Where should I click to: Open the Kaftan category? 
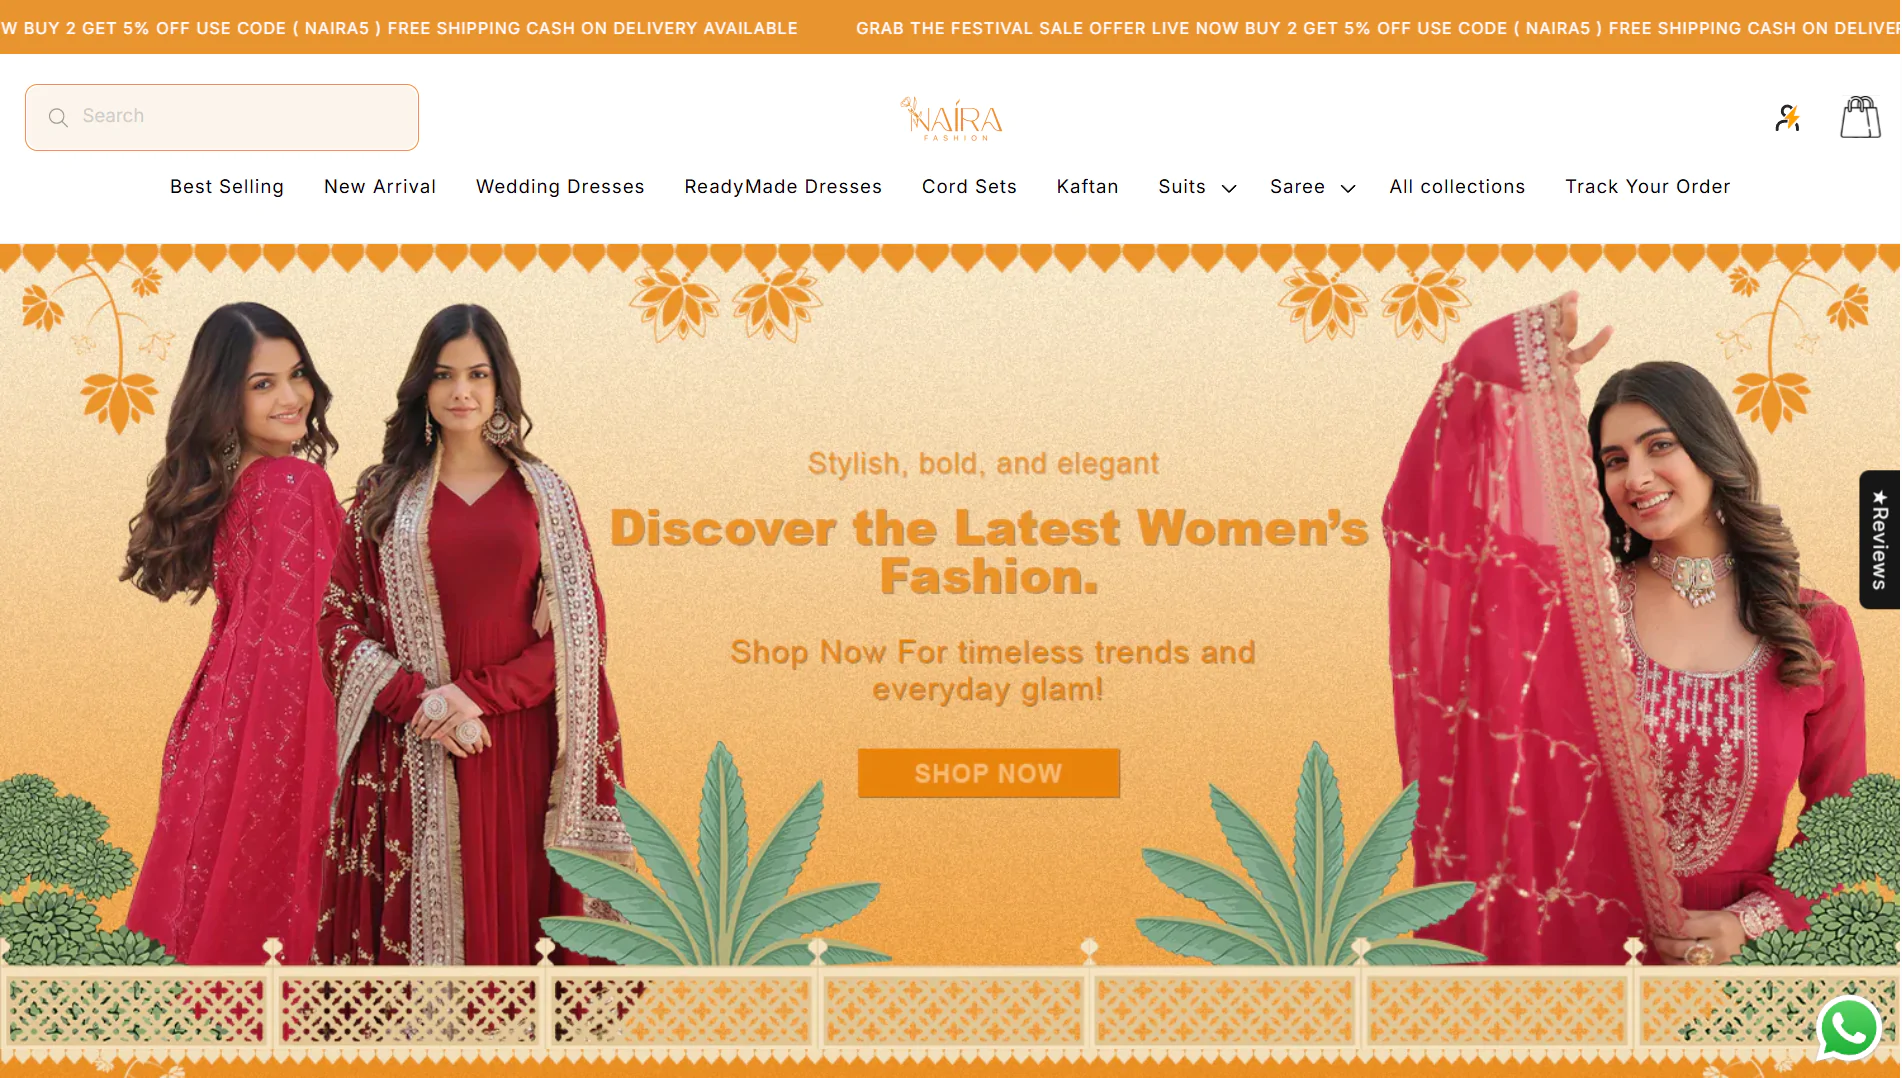[1087, 187]
